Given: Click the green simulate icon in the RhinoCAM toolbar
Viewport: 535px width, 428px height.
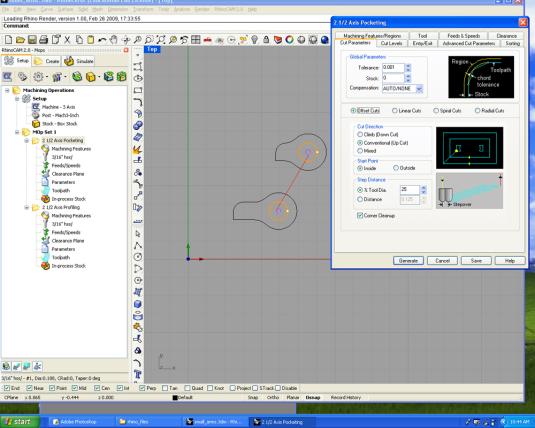Looking at the screenshot, I should pos(77,76).
